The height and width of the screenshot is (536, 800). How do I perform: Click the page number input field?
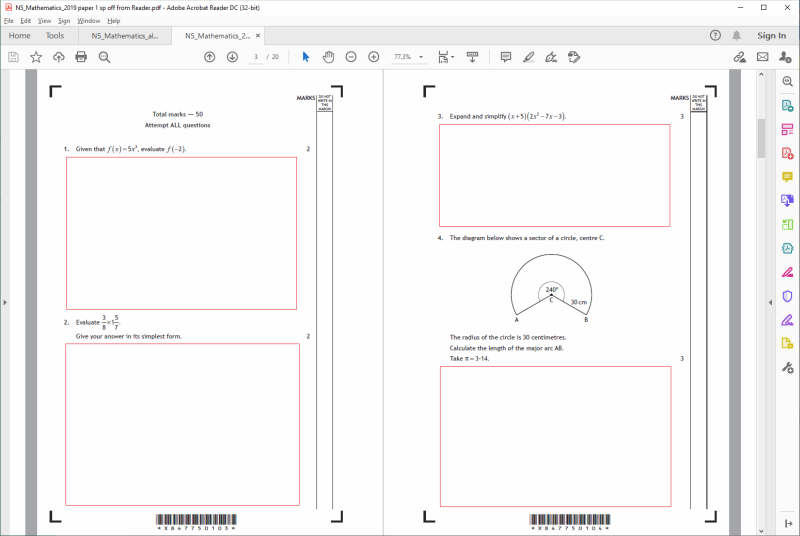click(x=256, y=57)
